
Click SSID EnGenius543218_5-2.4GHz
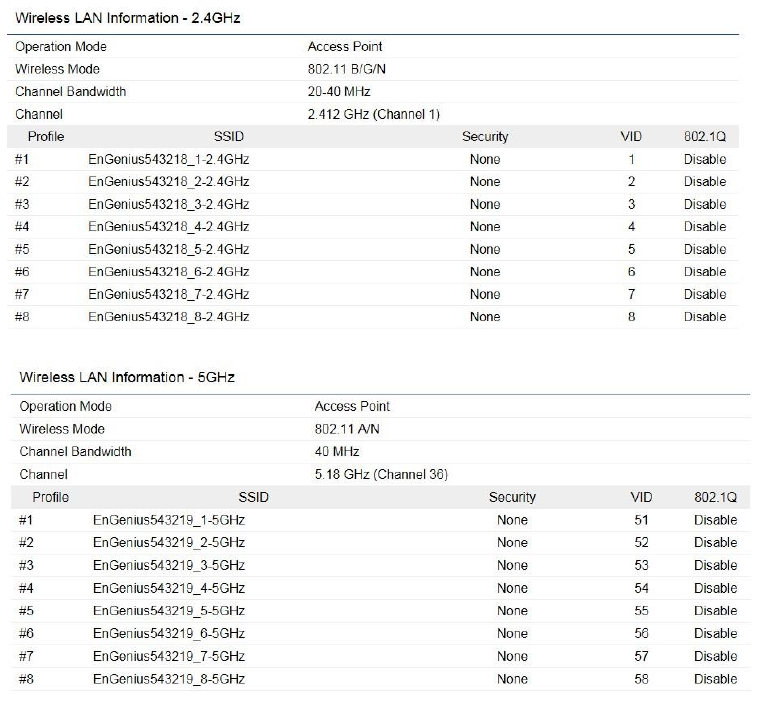pyautogui.click(x=169, y=249)
